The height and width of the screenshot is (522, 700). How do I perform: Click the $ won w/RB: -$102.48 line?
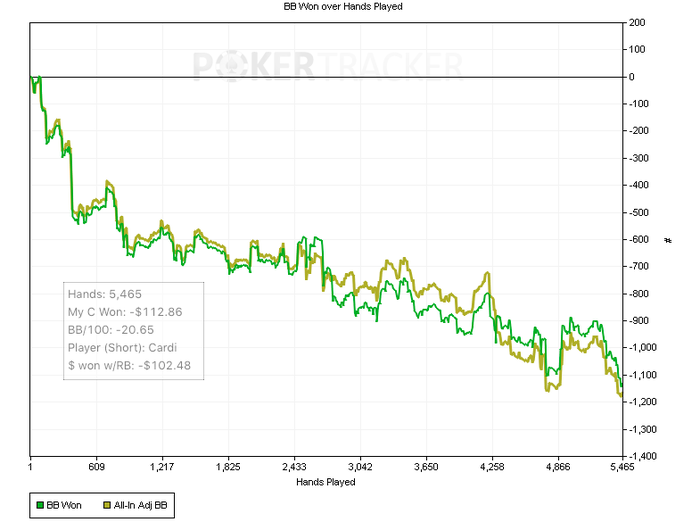tap(129, 366)
